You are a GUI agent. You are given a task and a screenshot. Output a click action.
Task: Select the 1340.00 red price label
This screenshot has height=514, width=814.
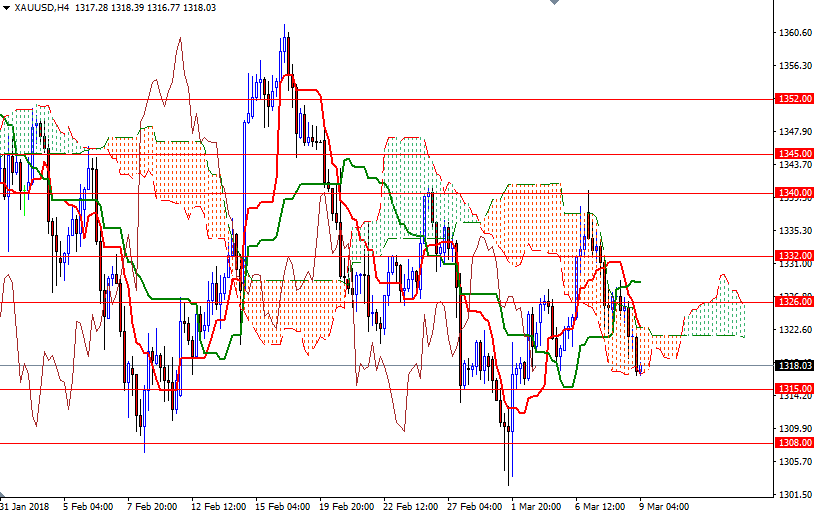pos(794,193)
